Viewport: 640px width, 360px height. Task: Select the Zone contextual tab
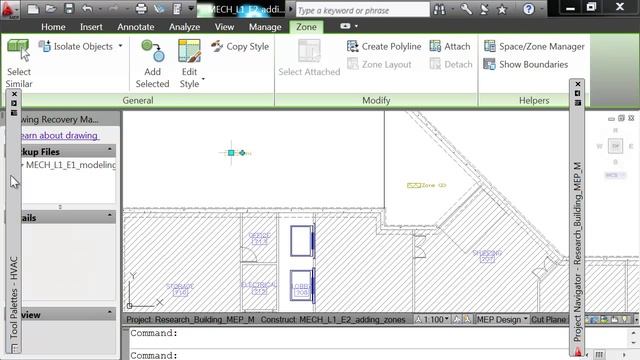306,27
